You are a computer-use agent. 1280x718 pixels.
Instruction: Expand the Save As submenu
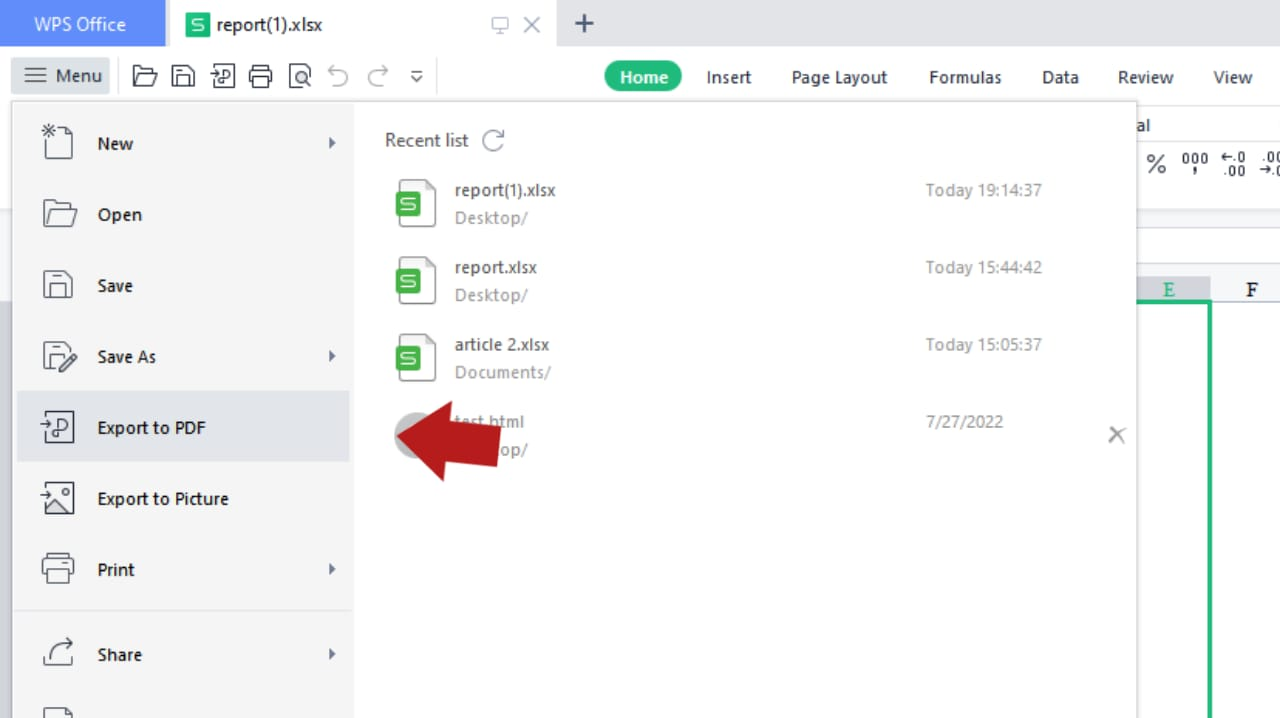pyautogui.click(x=332, y=356)
